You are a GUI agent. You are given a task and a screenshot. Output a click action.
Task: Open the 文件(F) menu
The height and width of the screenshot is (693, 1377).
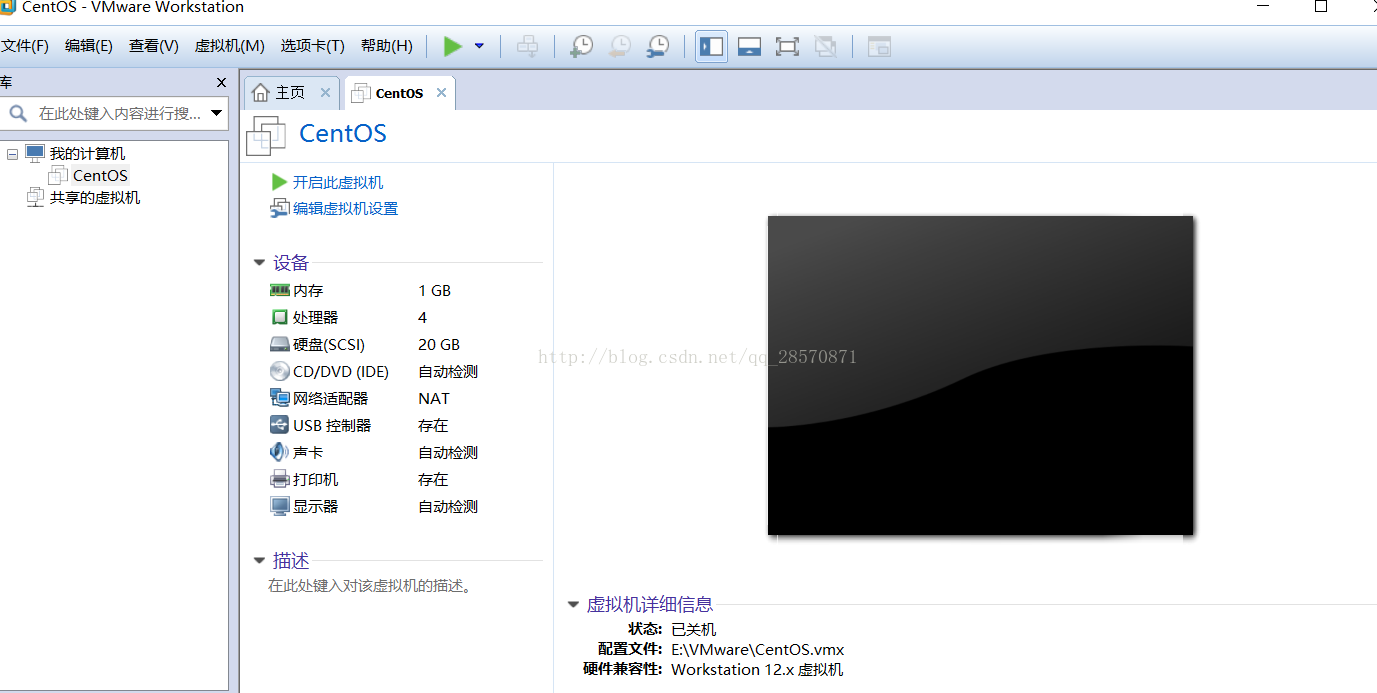click(x=25, y=46)
